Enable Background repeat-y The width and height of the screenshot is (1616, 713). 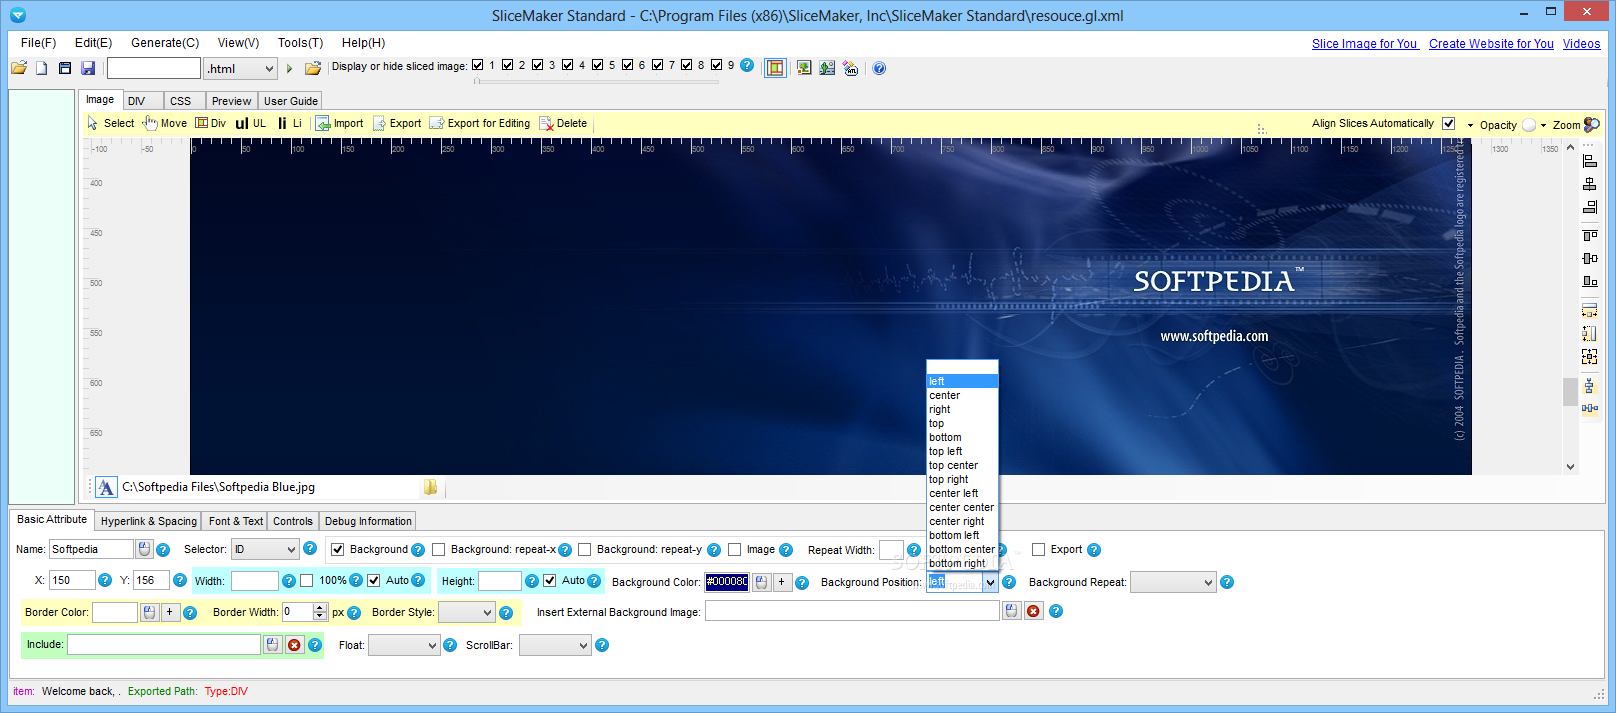(x=584, y=549)
